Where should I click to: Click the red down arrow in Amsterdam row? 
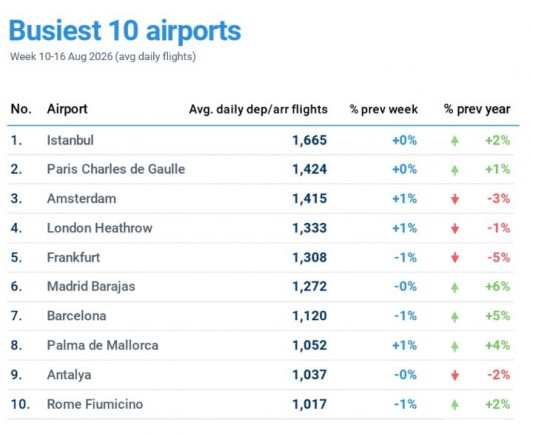pyautogui.click(x=454, y=199)
